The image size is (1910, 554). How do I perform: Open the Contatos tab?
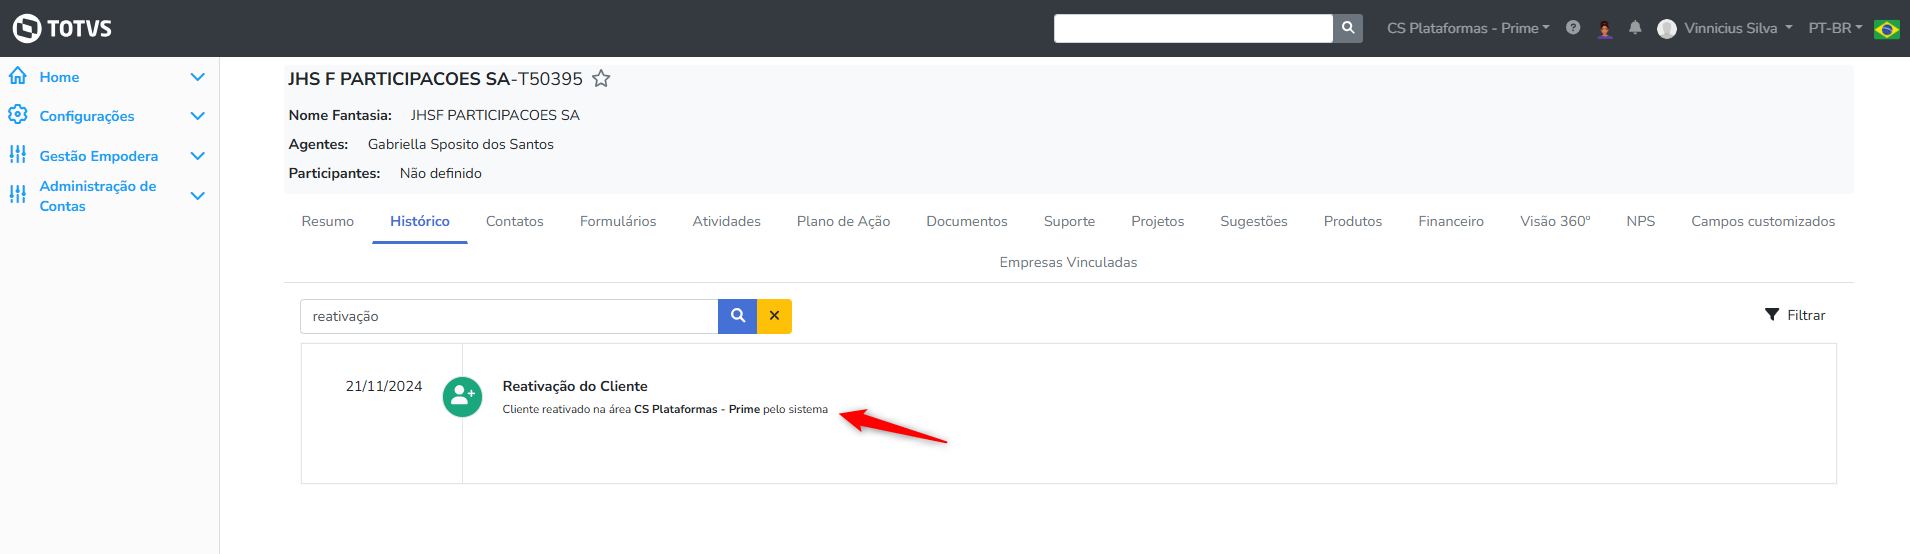[515, 221]
